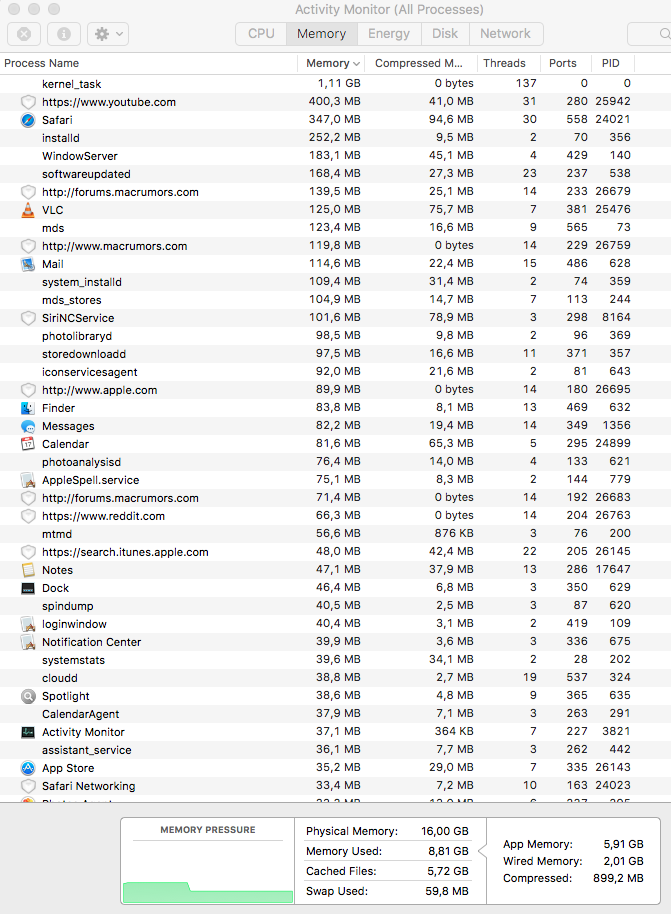Sort by PID column header
Image resolution: width=671 pixels, height=914 pixels.
[611, 63]
